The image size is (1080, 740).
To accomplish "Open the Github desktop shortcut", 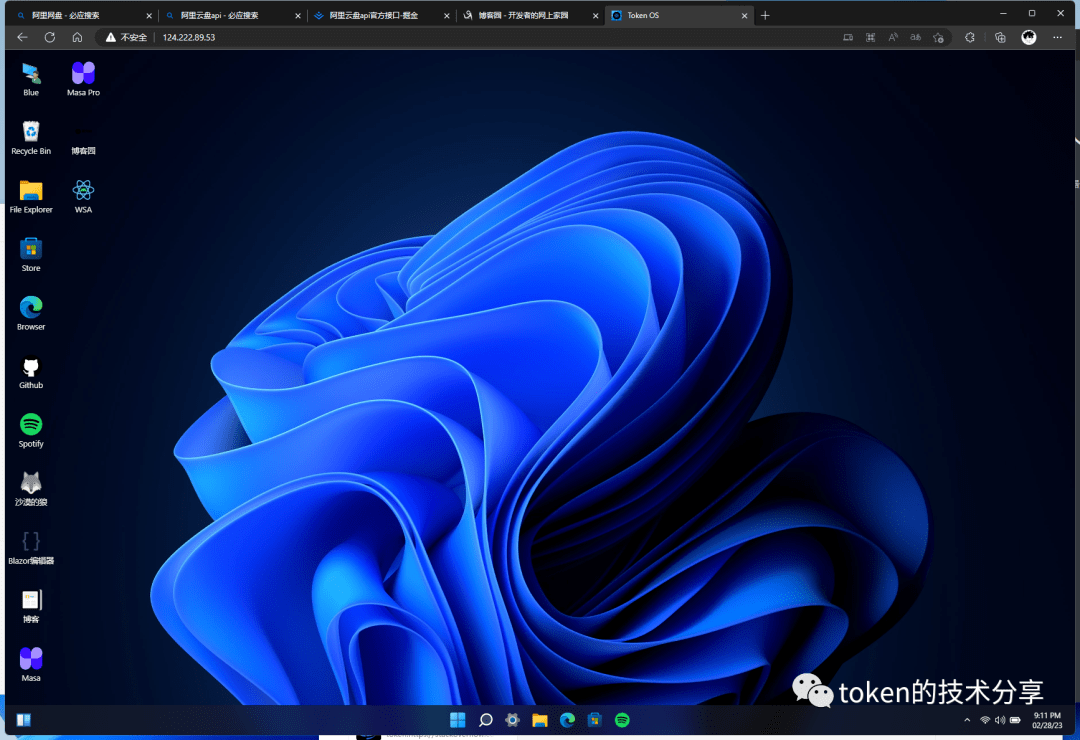I will 31,367.
